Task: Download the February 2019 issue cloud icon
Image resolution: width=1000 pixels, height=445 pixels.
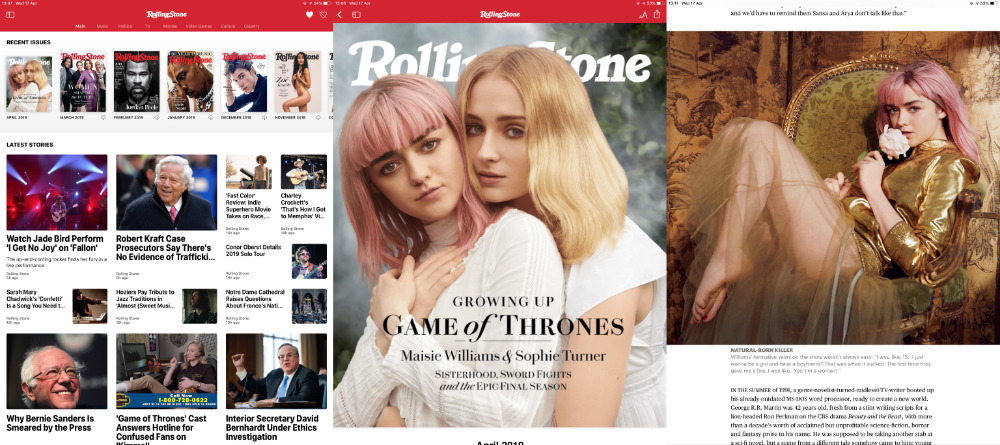Action: click(156, 117)
